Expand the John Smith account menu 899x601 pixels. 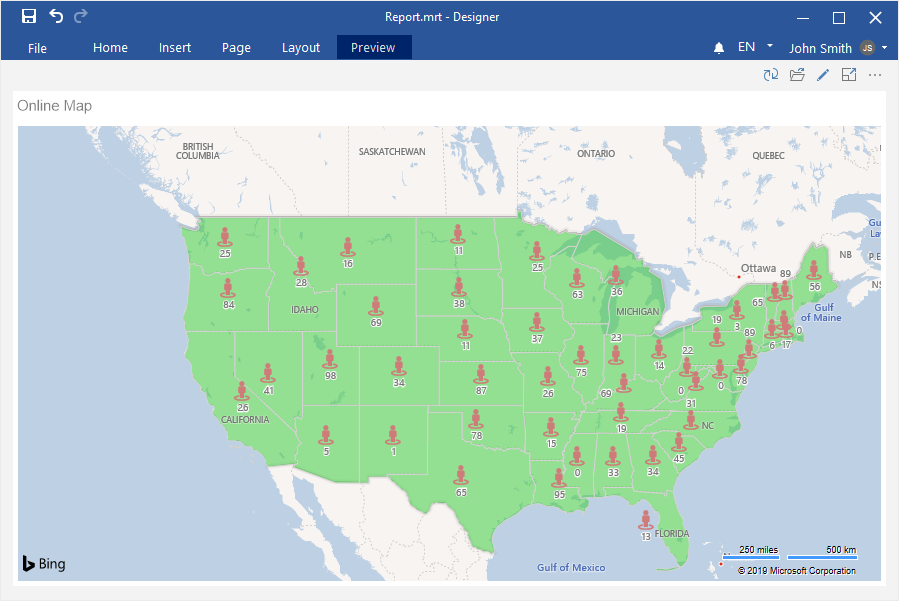coord(884,47)
